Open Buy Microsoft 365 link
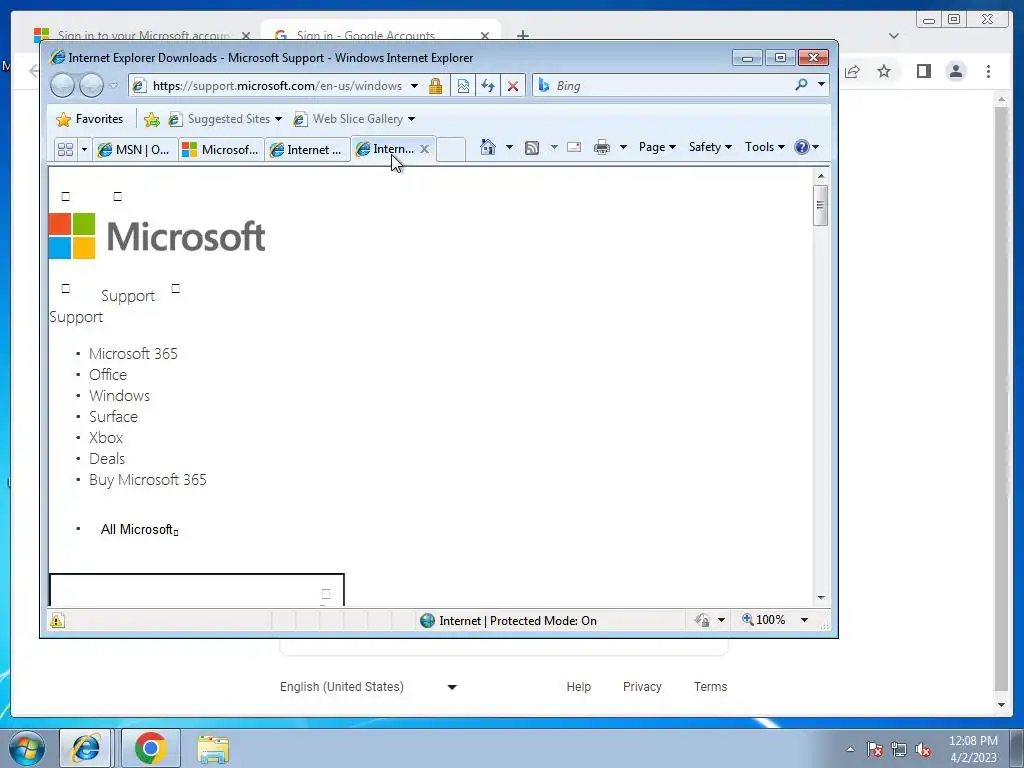The image size is (1024, 768). pyautogui.click(x=148, y=479)
